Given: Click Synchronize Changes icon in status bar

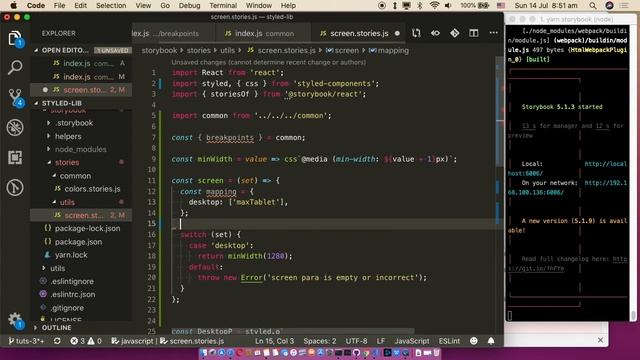Looking at the screenshot, I should (x=57, y=341).
